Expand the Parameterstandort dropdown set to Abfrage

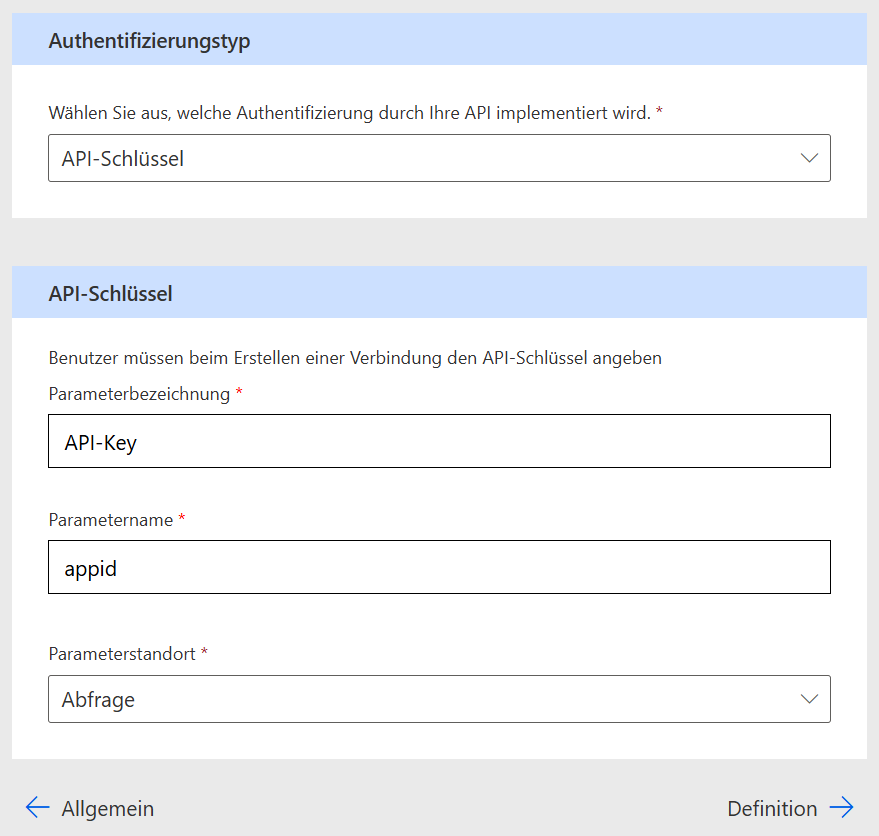click(x=438, y=699)
